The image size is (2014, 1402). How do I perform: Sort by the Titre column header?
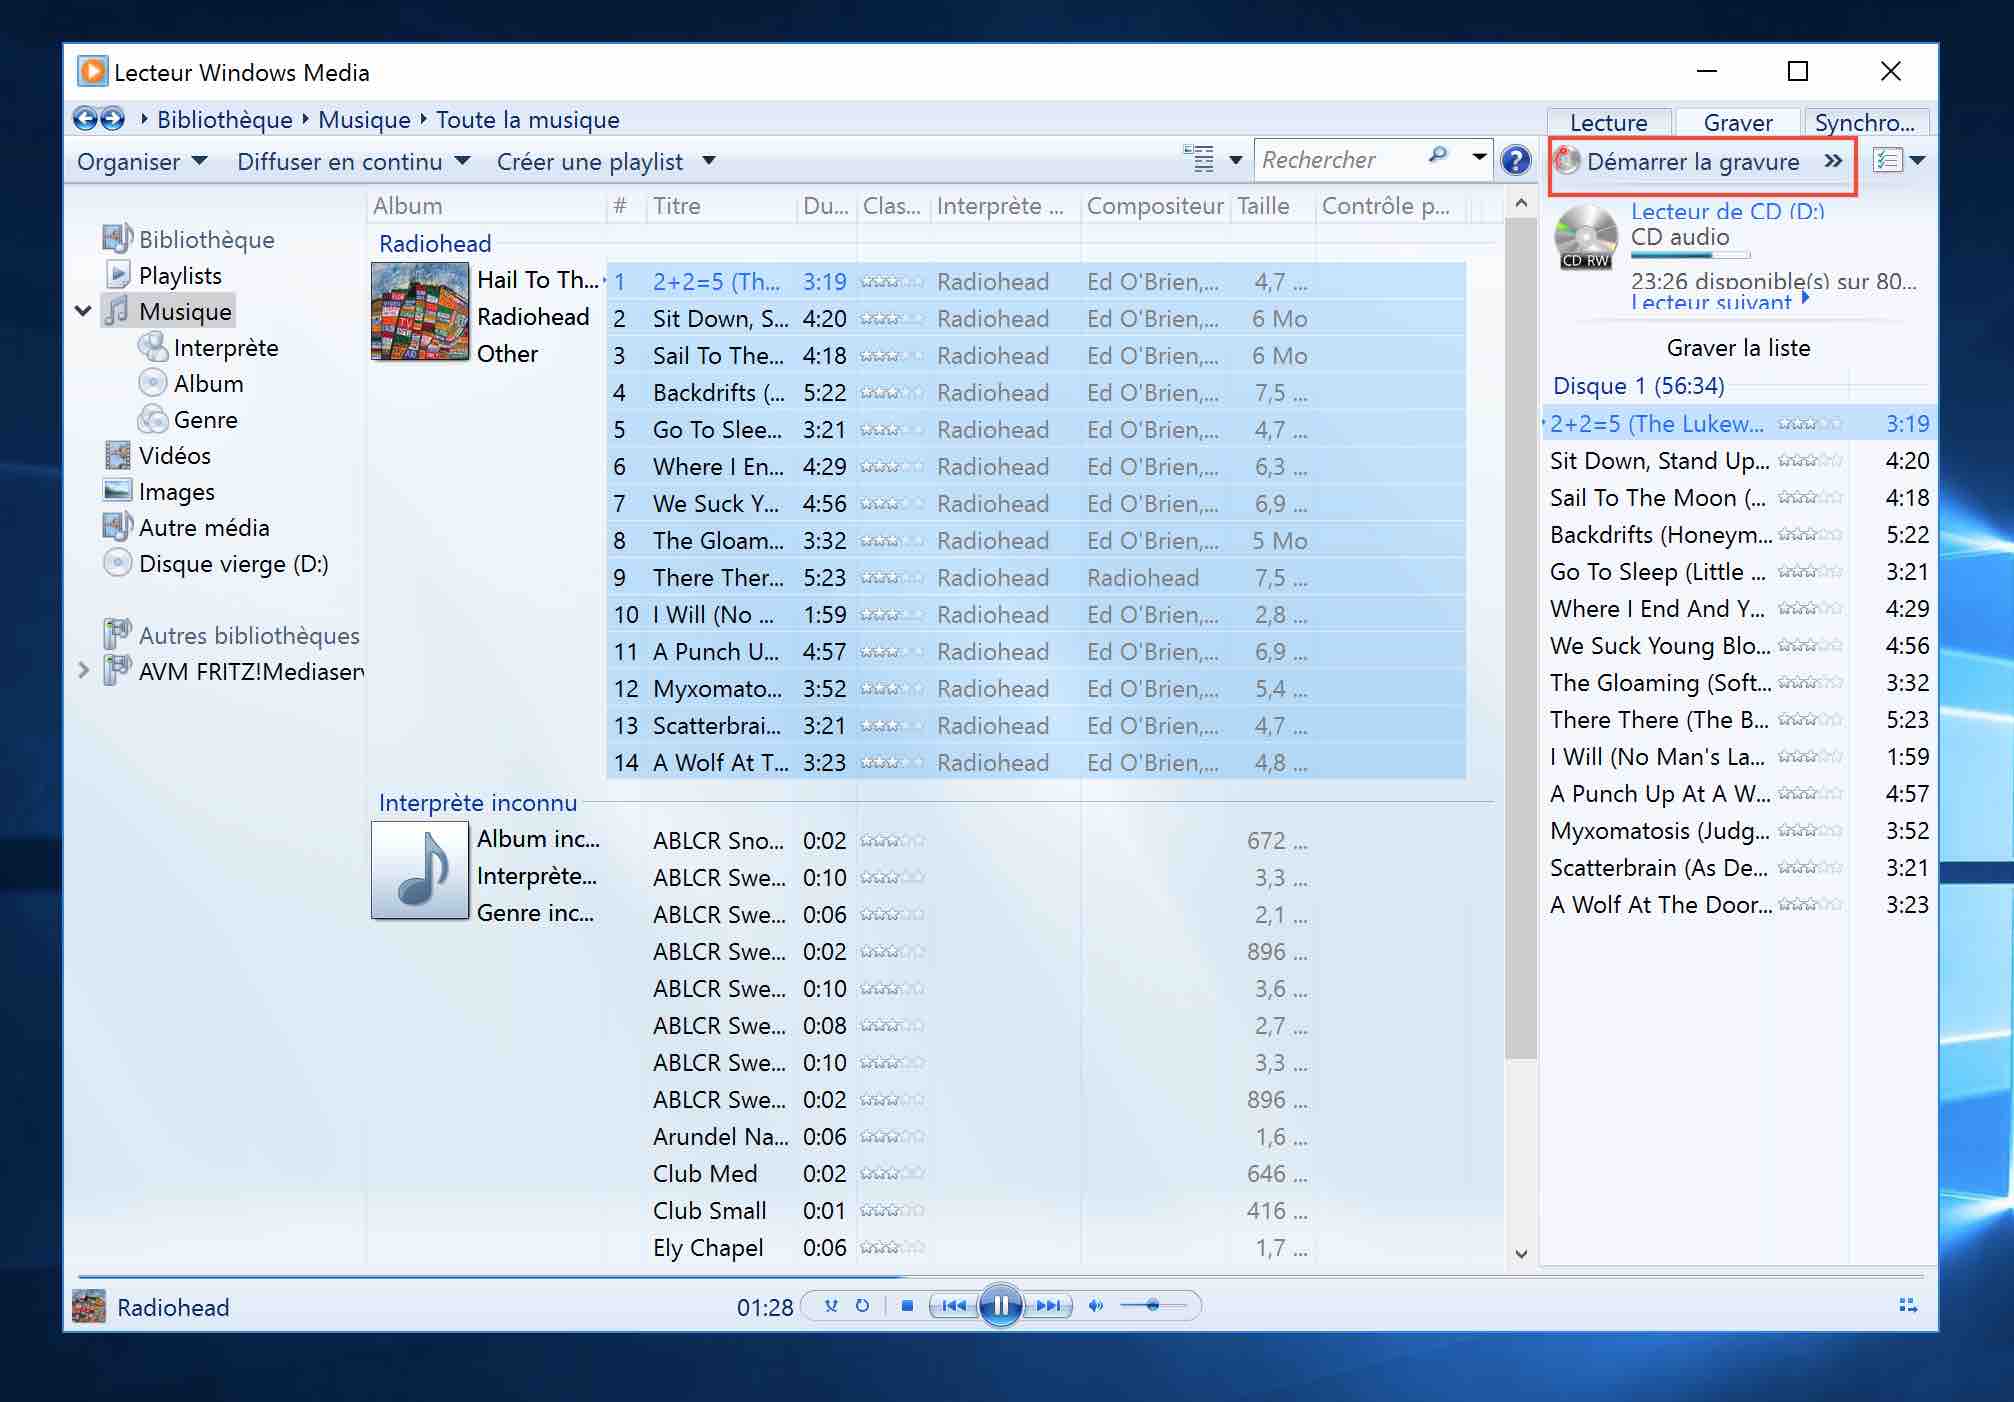tap(722, 205)
